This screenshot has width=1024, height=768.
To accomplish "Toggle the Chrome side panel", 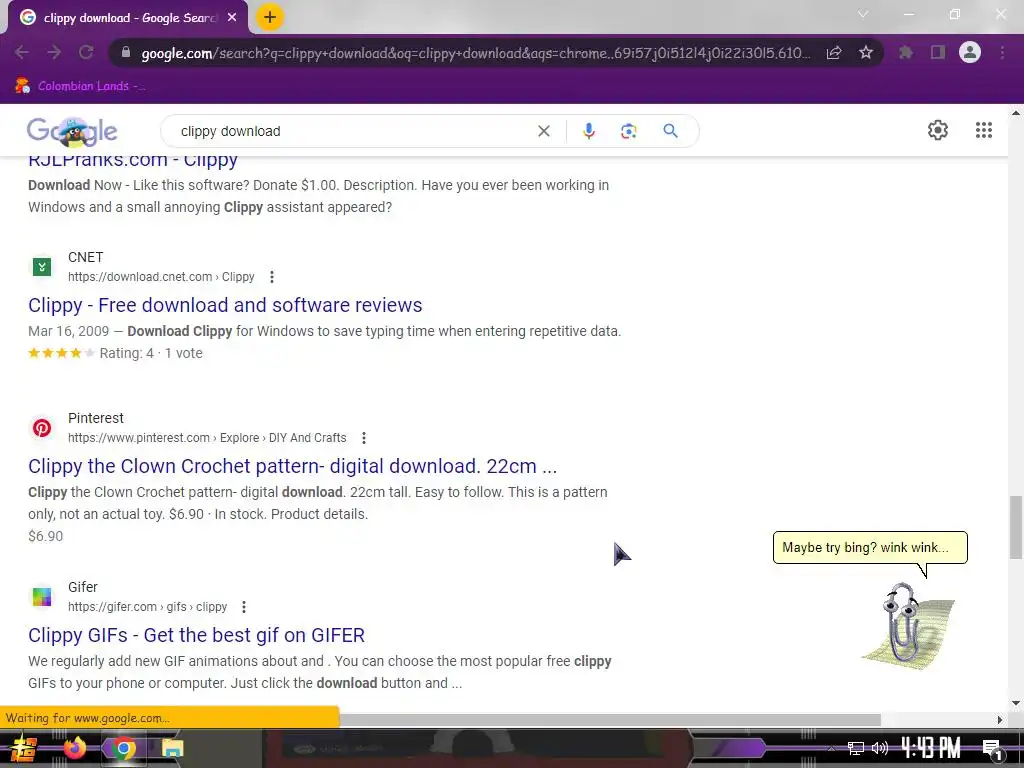I will click(938, 52).
